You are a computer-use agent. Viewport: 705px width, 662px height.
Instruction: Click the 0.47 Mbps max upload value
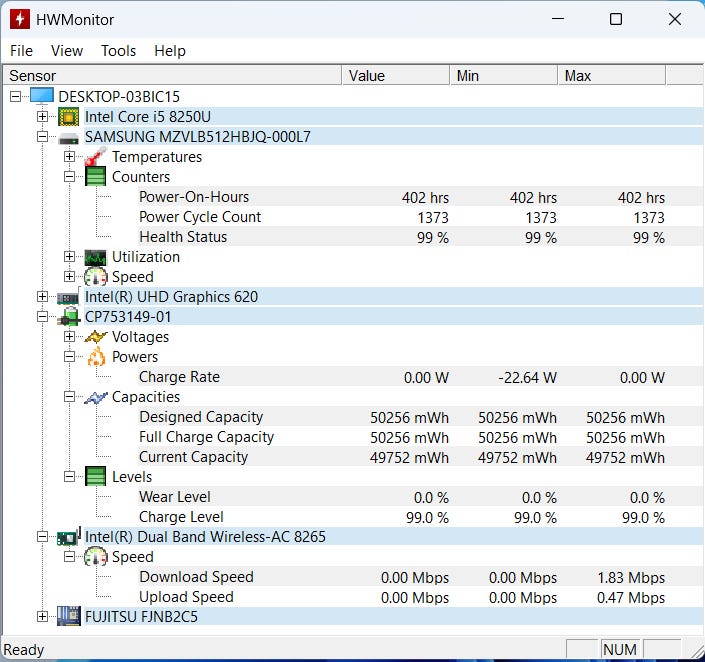(631, 598)
